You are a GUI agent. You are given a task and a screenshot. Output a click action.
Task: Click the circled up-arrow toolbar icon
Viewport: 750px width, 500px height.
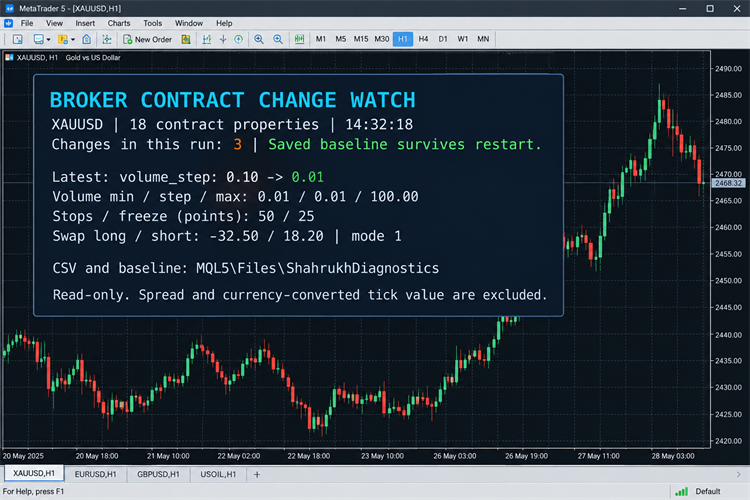point(239,39)
